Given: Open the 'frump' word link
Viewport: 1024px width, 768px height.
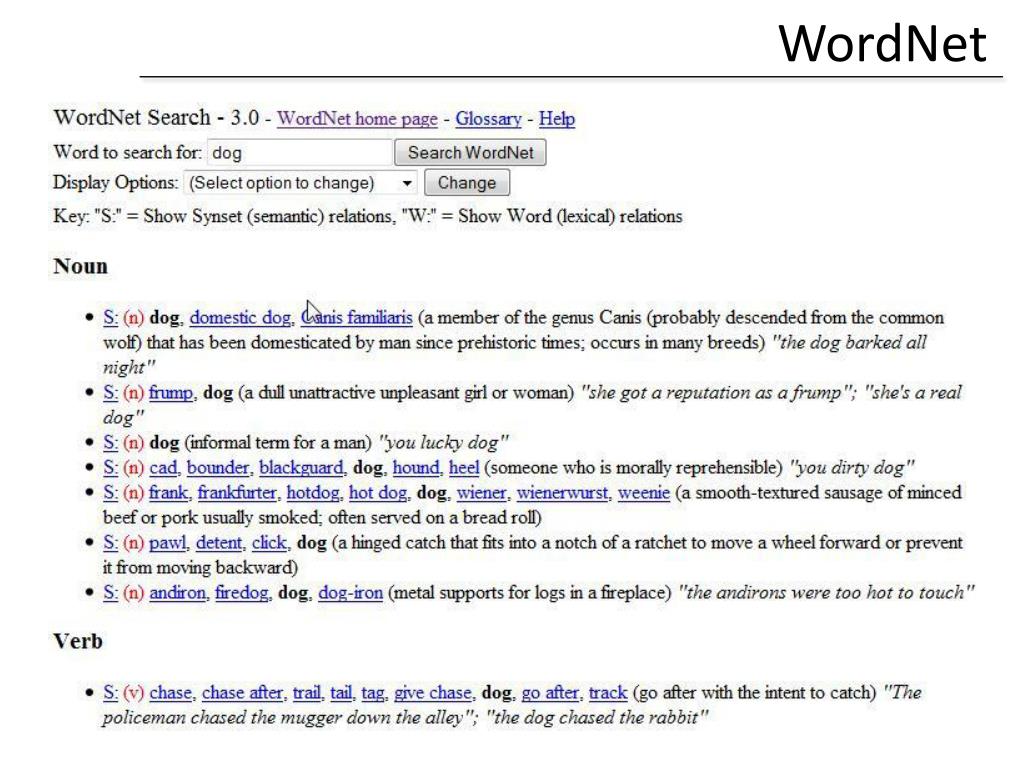Looking at the screenshot, I should click(x=171, y=393).
